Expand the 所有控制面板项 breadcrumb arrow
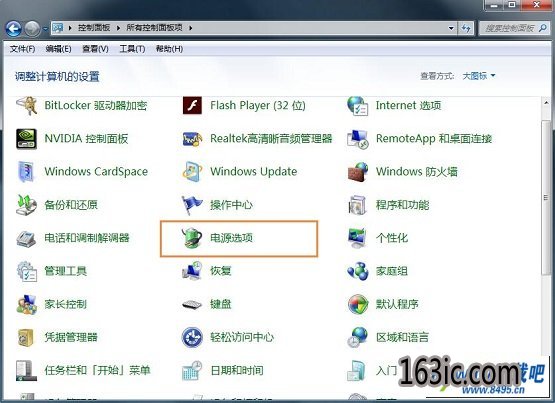 coord(191,28)
